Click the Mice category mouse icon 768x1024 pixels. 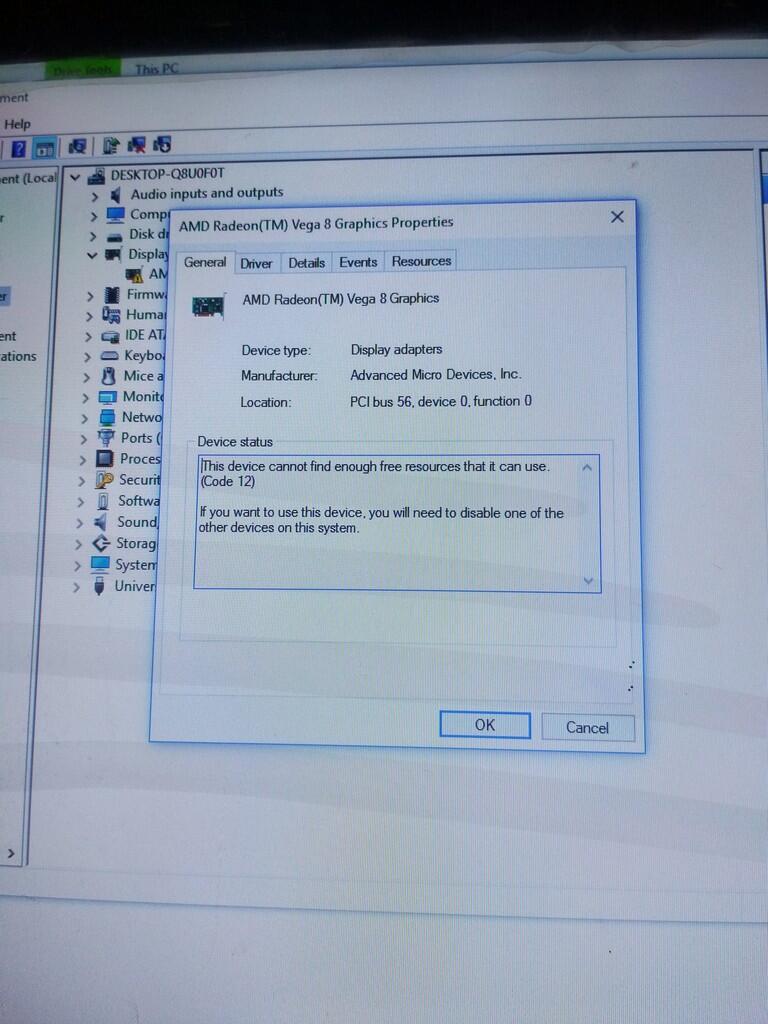tap(108, 376)
